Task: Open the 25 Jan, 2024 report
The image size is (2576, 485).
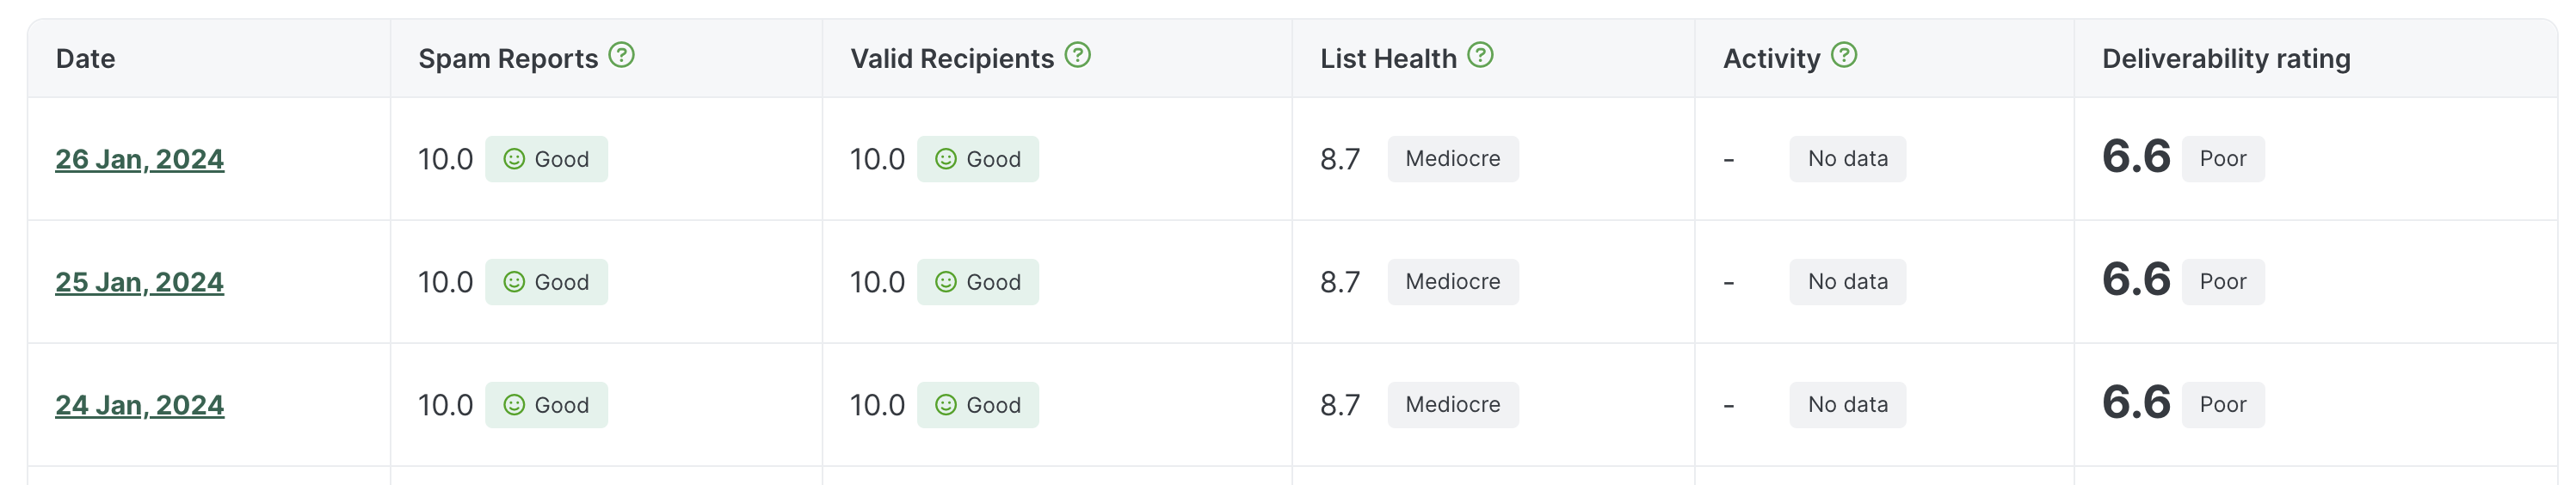Action: (139, 282)
